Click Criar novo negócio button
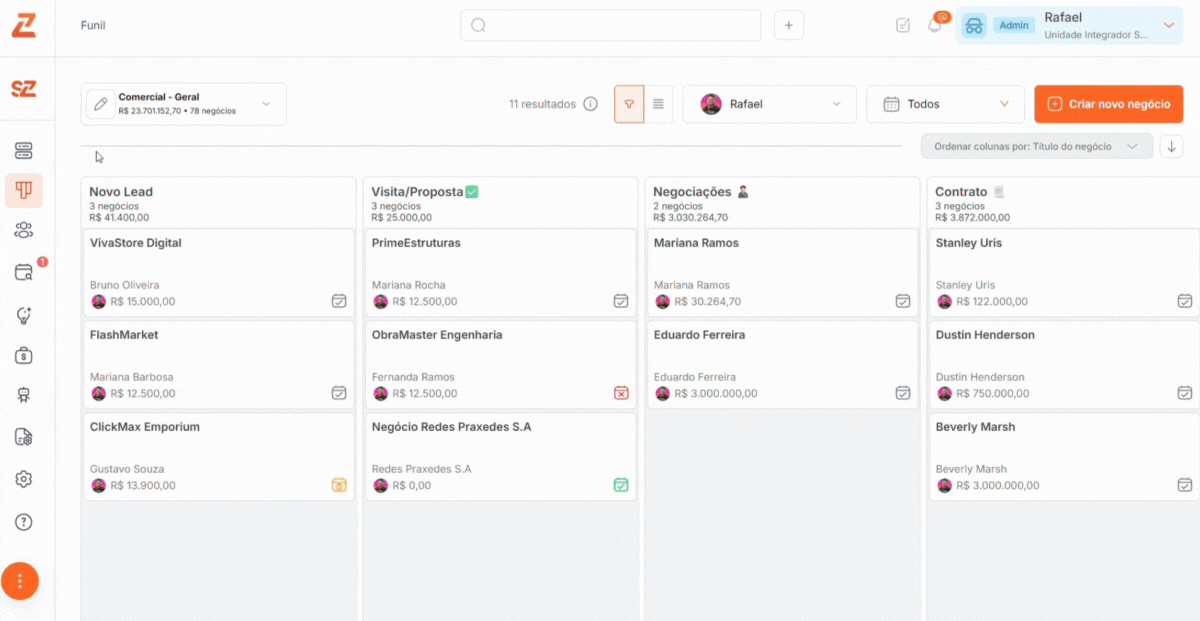This screenshot has width=1200, height=621. (x=1108, y=104)
